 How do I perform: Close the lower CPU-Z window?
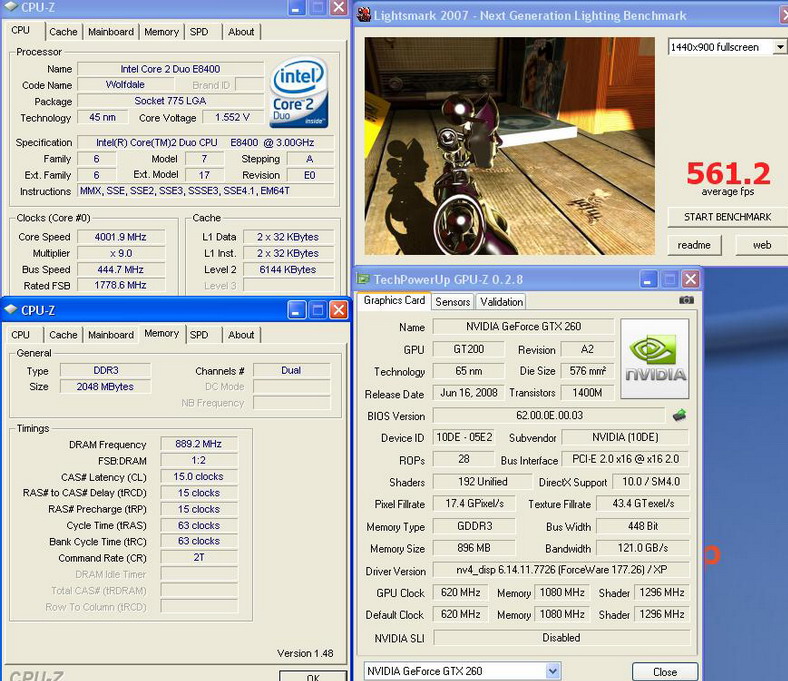point(339,311)
